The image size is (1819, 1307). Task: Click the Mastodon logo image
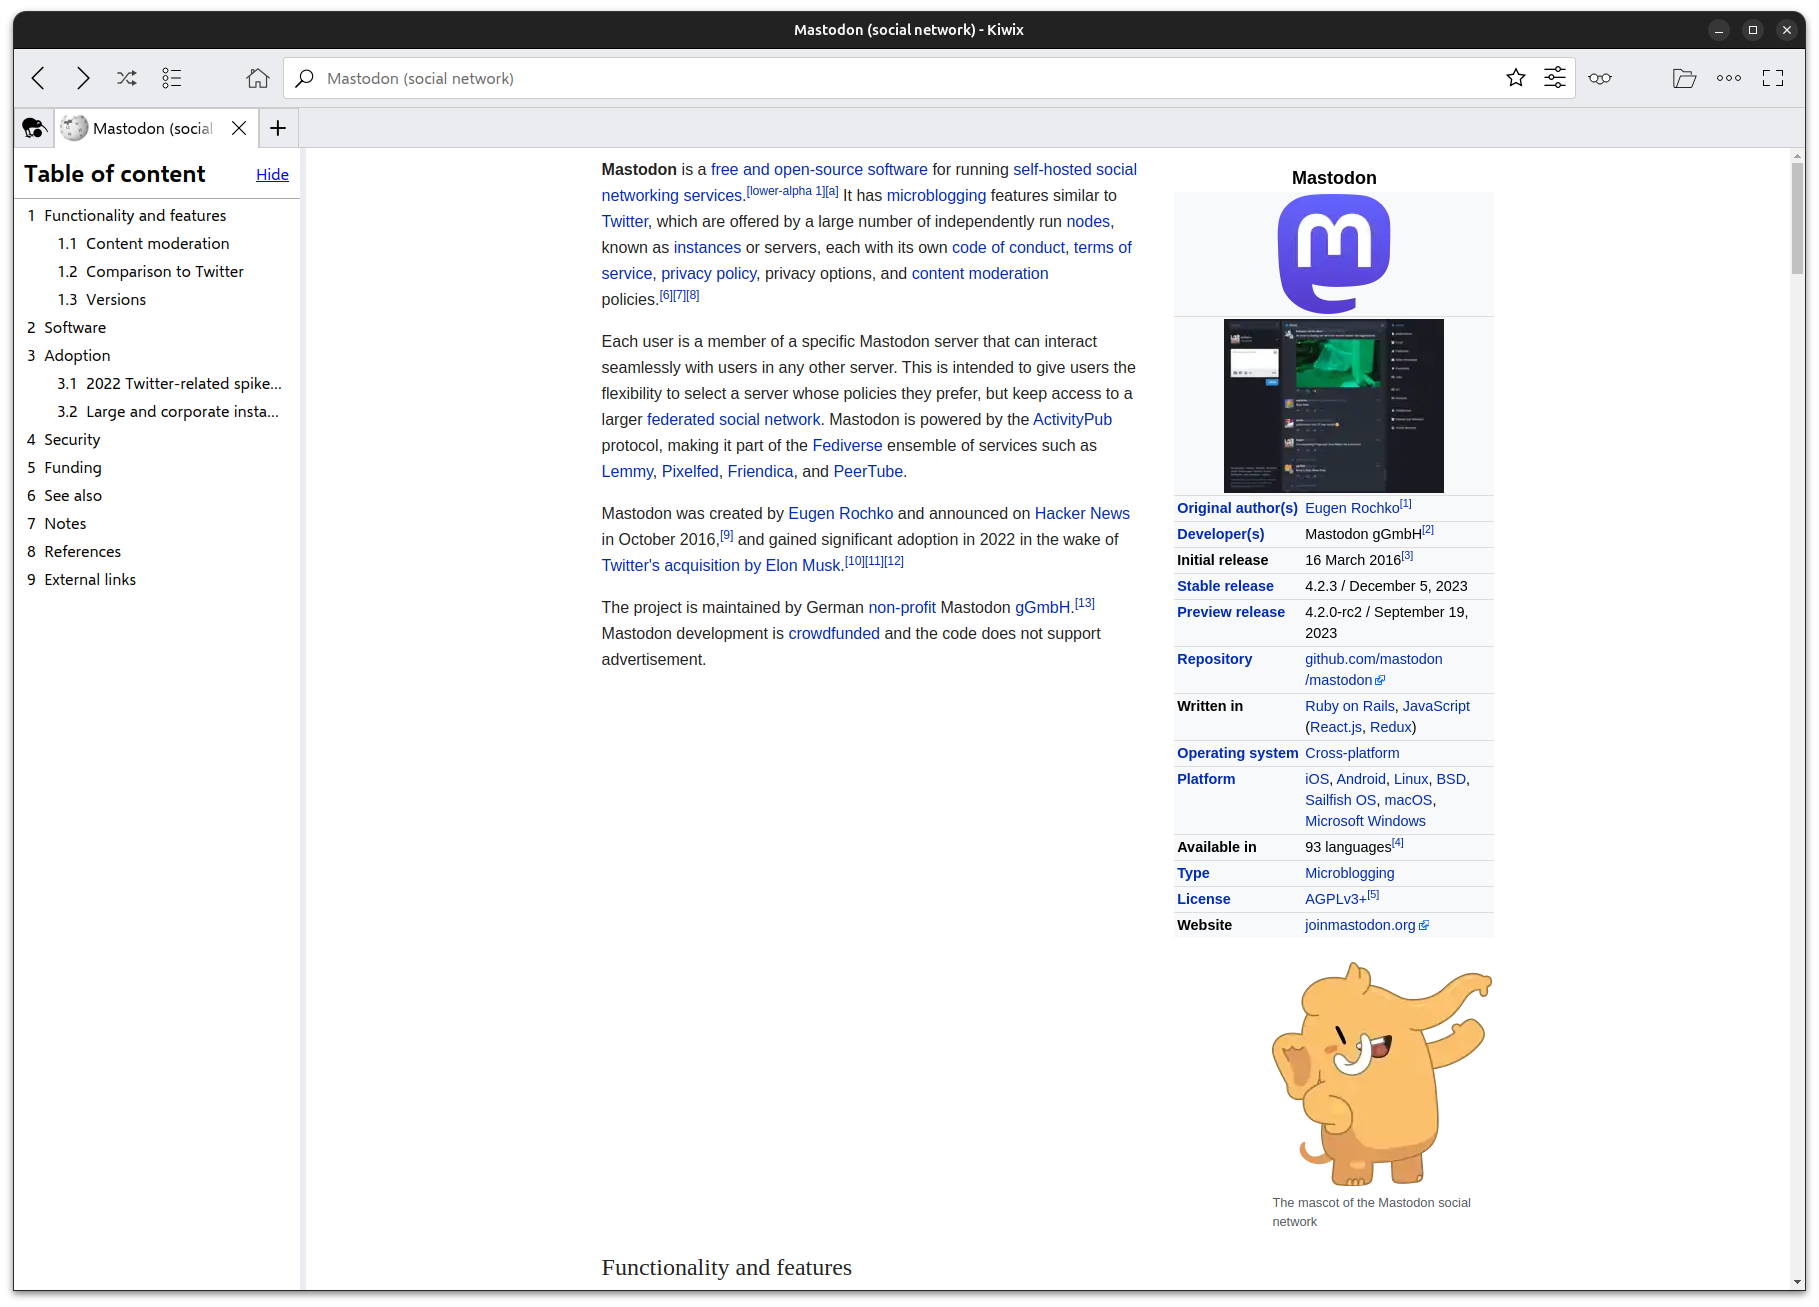pyautogui.click(x=1334, y=254)
